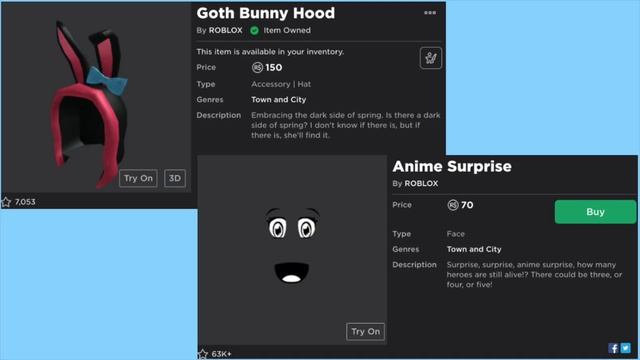Open ROBLOX creator link under Anime Surprise
The height and width of the screenshot is (360, 640).
pyautogui.click(x=421, y=184)
